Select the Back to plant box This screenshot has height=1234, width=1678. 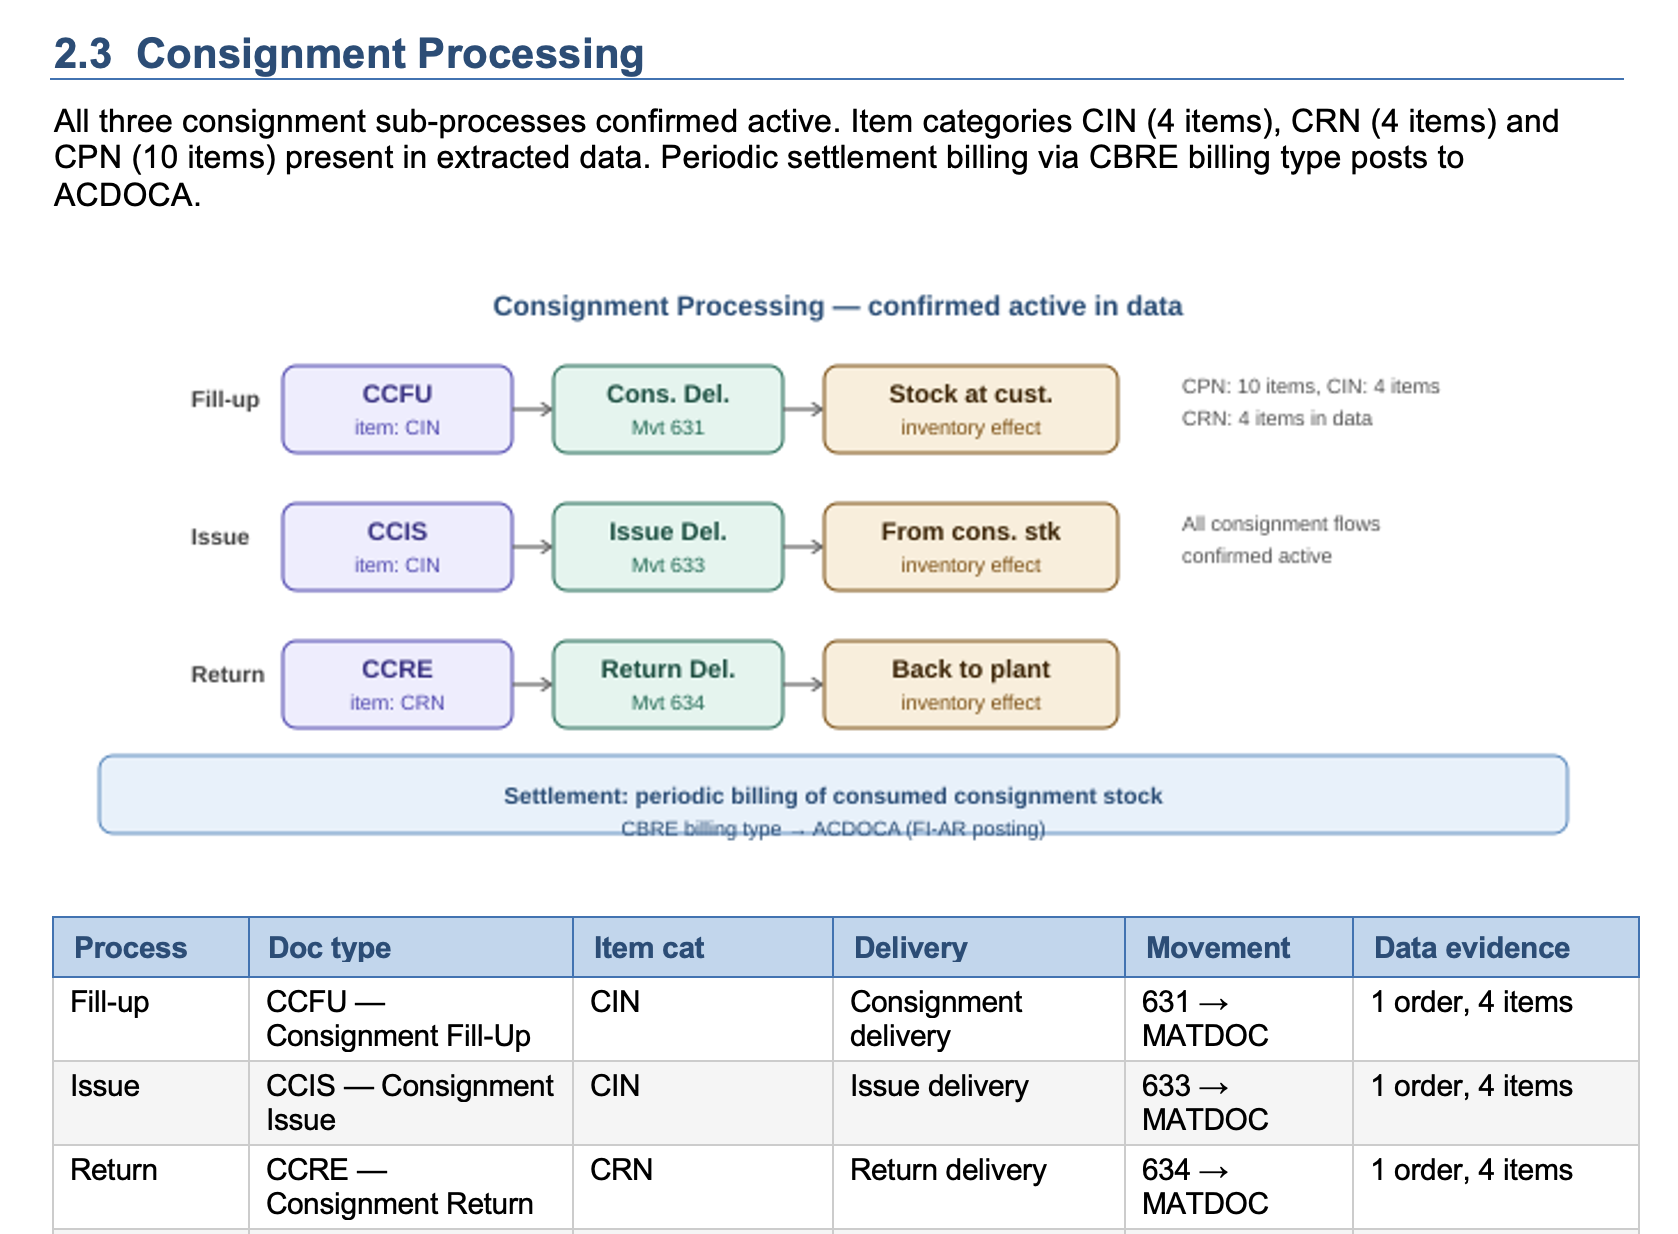coord(969,683)
